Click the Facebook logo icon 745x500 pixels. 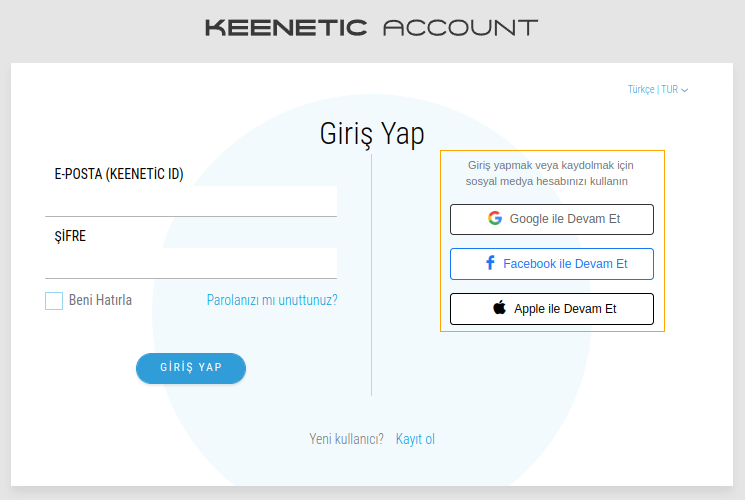[490, 264]
